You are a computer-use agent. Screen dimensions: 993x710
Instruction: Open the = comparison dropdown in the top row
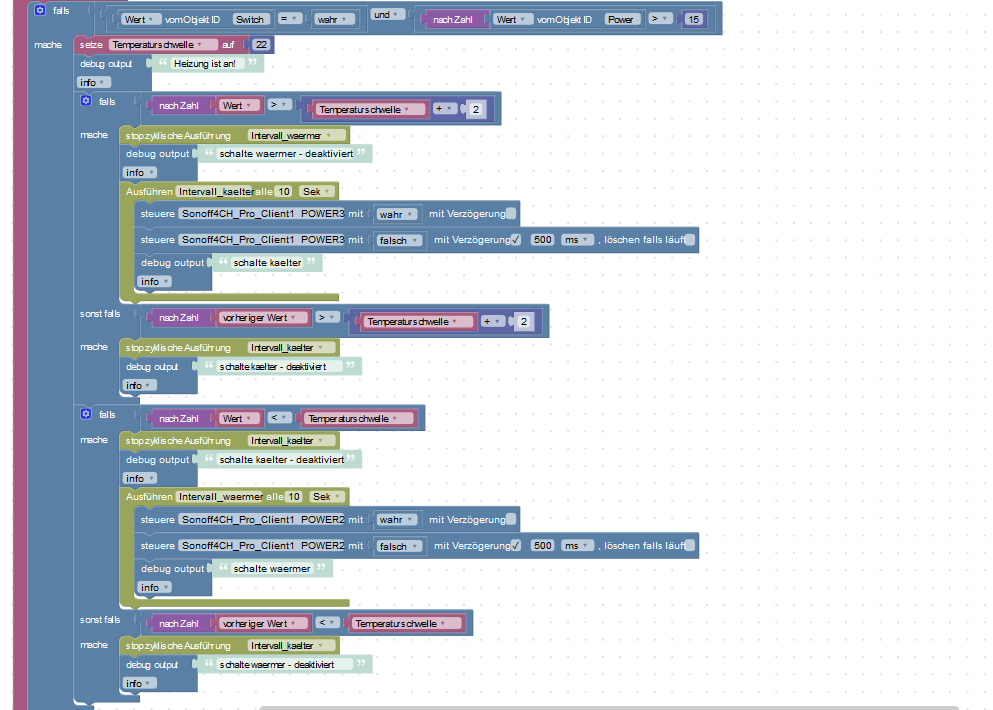289,19
